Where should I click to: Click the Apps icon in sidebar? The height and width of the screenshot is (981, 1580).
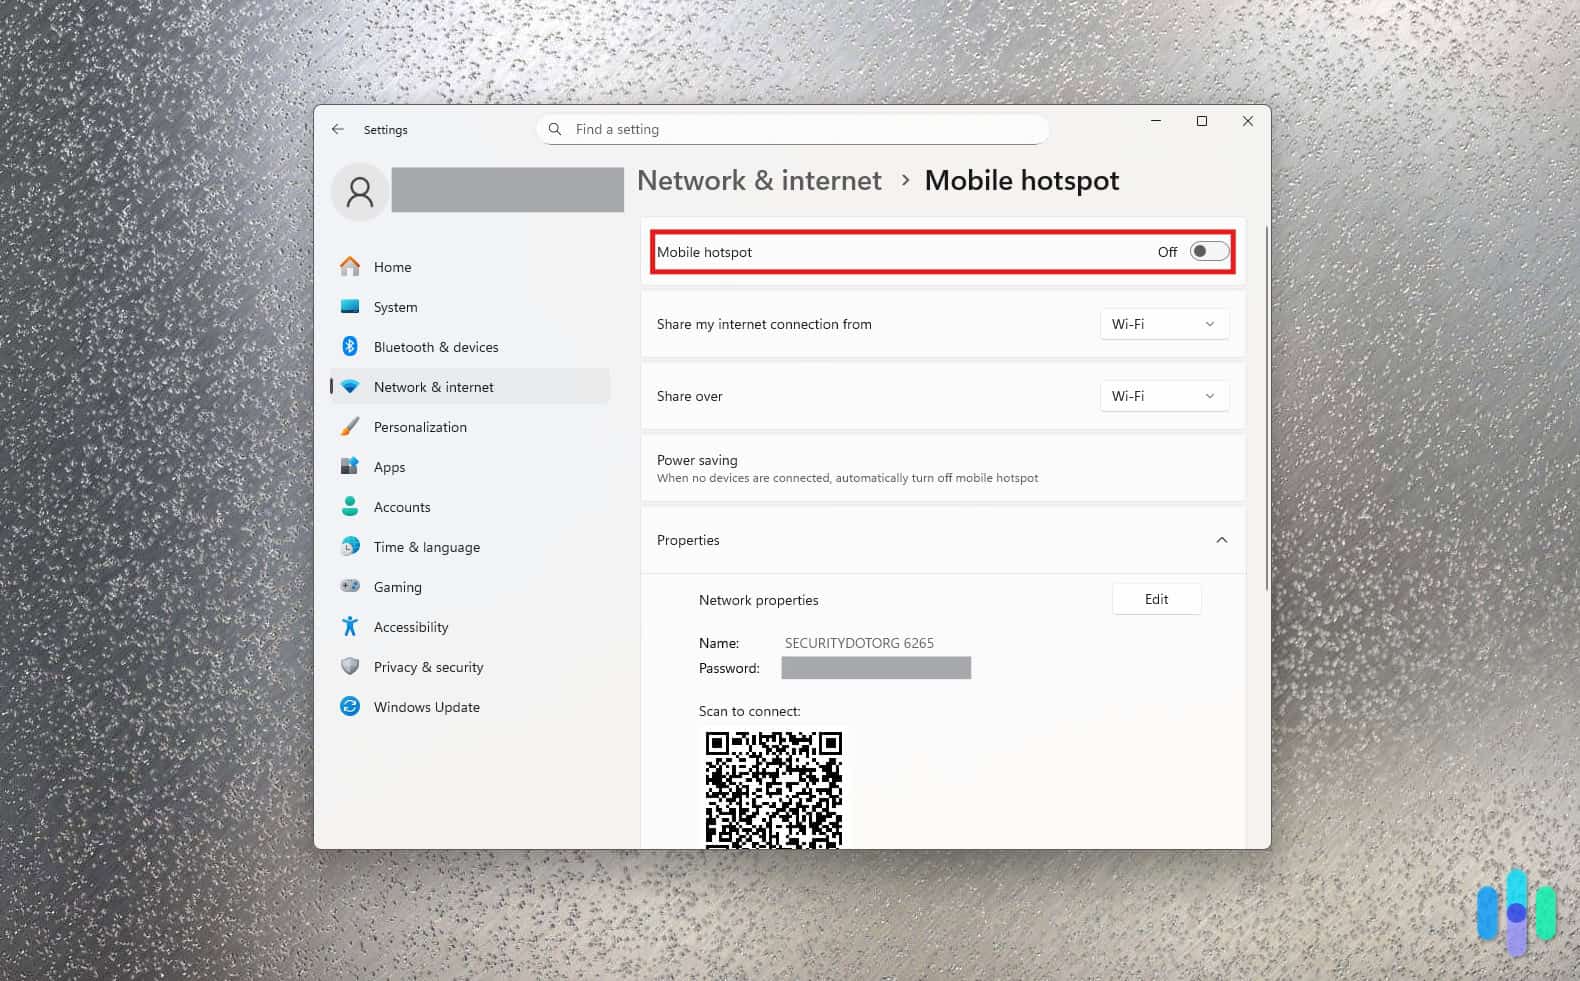pyautogui.click(x=350, y=466)
